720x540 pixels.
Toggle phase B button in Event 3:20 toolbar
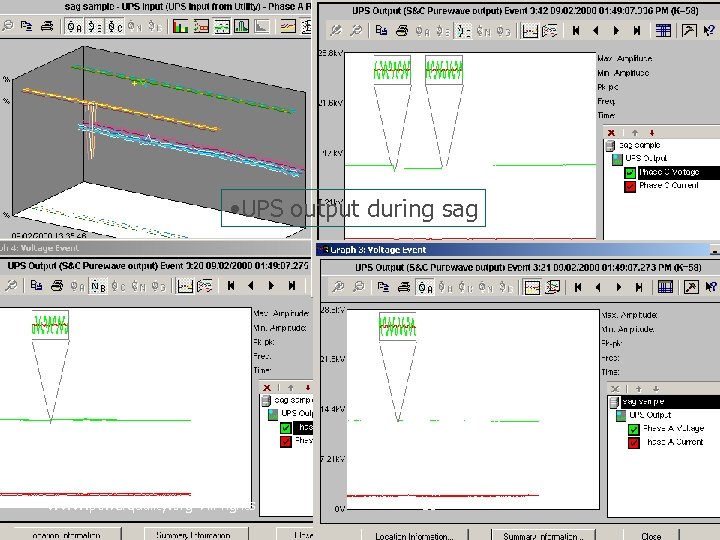pyautogui.click(x=98, y=287)
